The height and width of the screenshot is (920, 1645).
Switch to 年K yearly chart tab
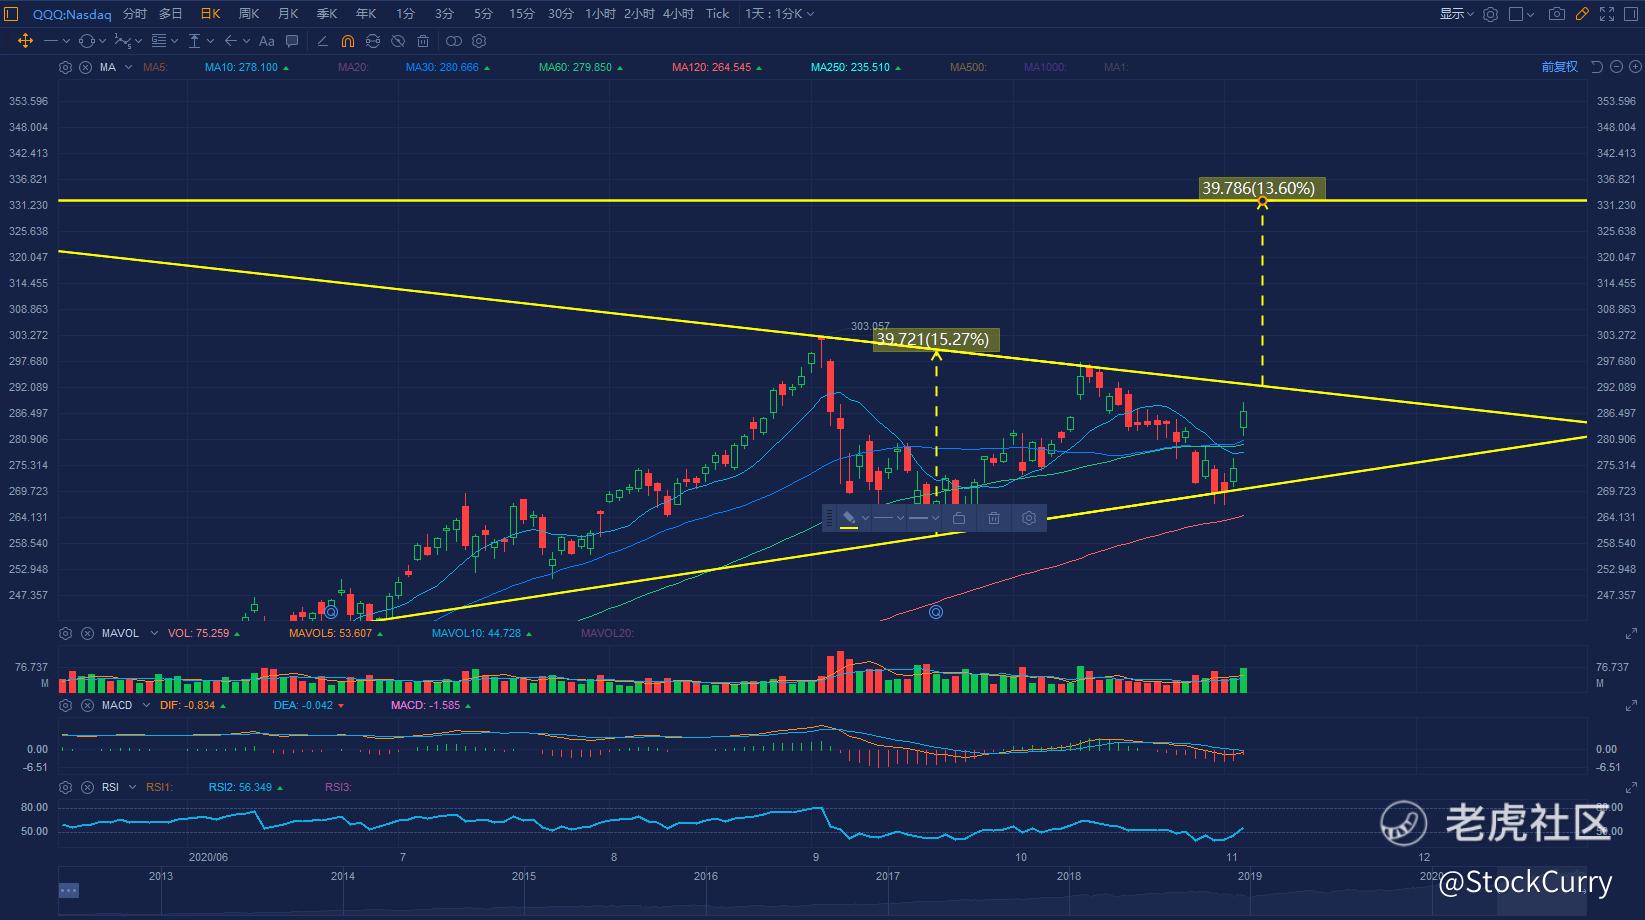366,14
